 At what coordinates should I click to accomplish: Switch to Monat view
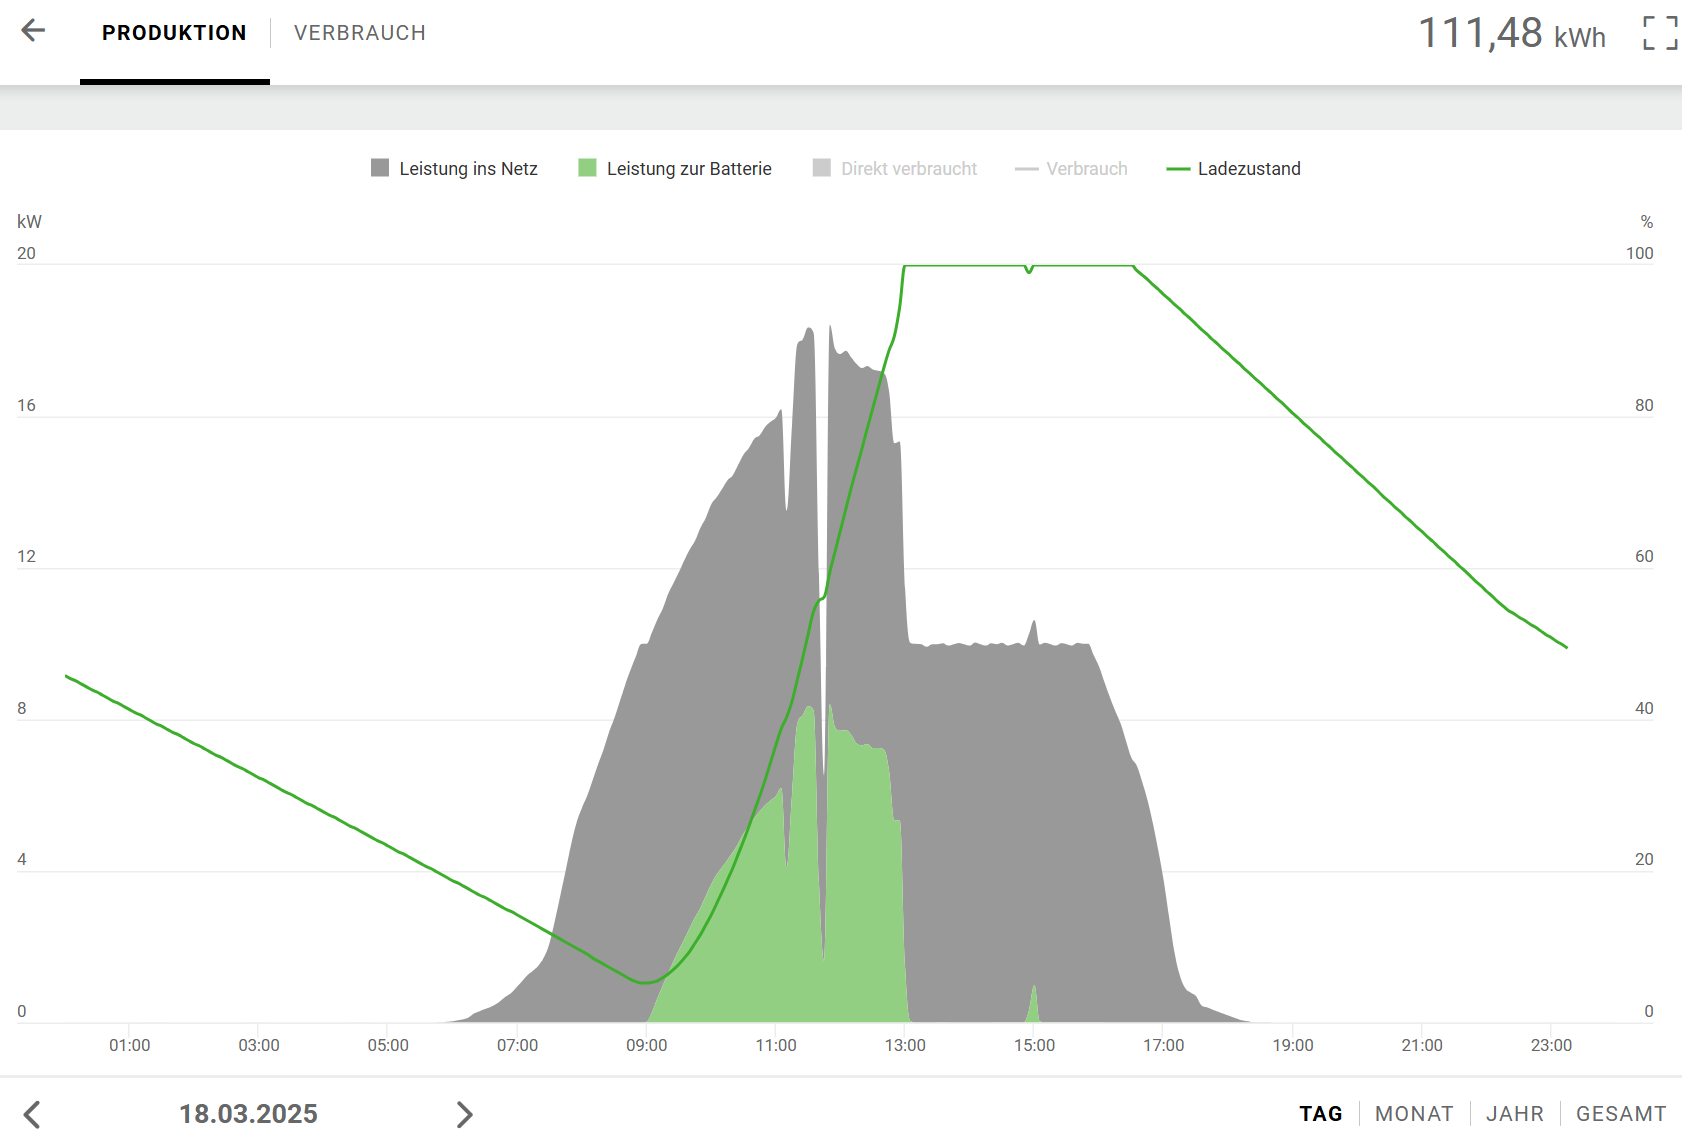(x=1413, y=1114)
